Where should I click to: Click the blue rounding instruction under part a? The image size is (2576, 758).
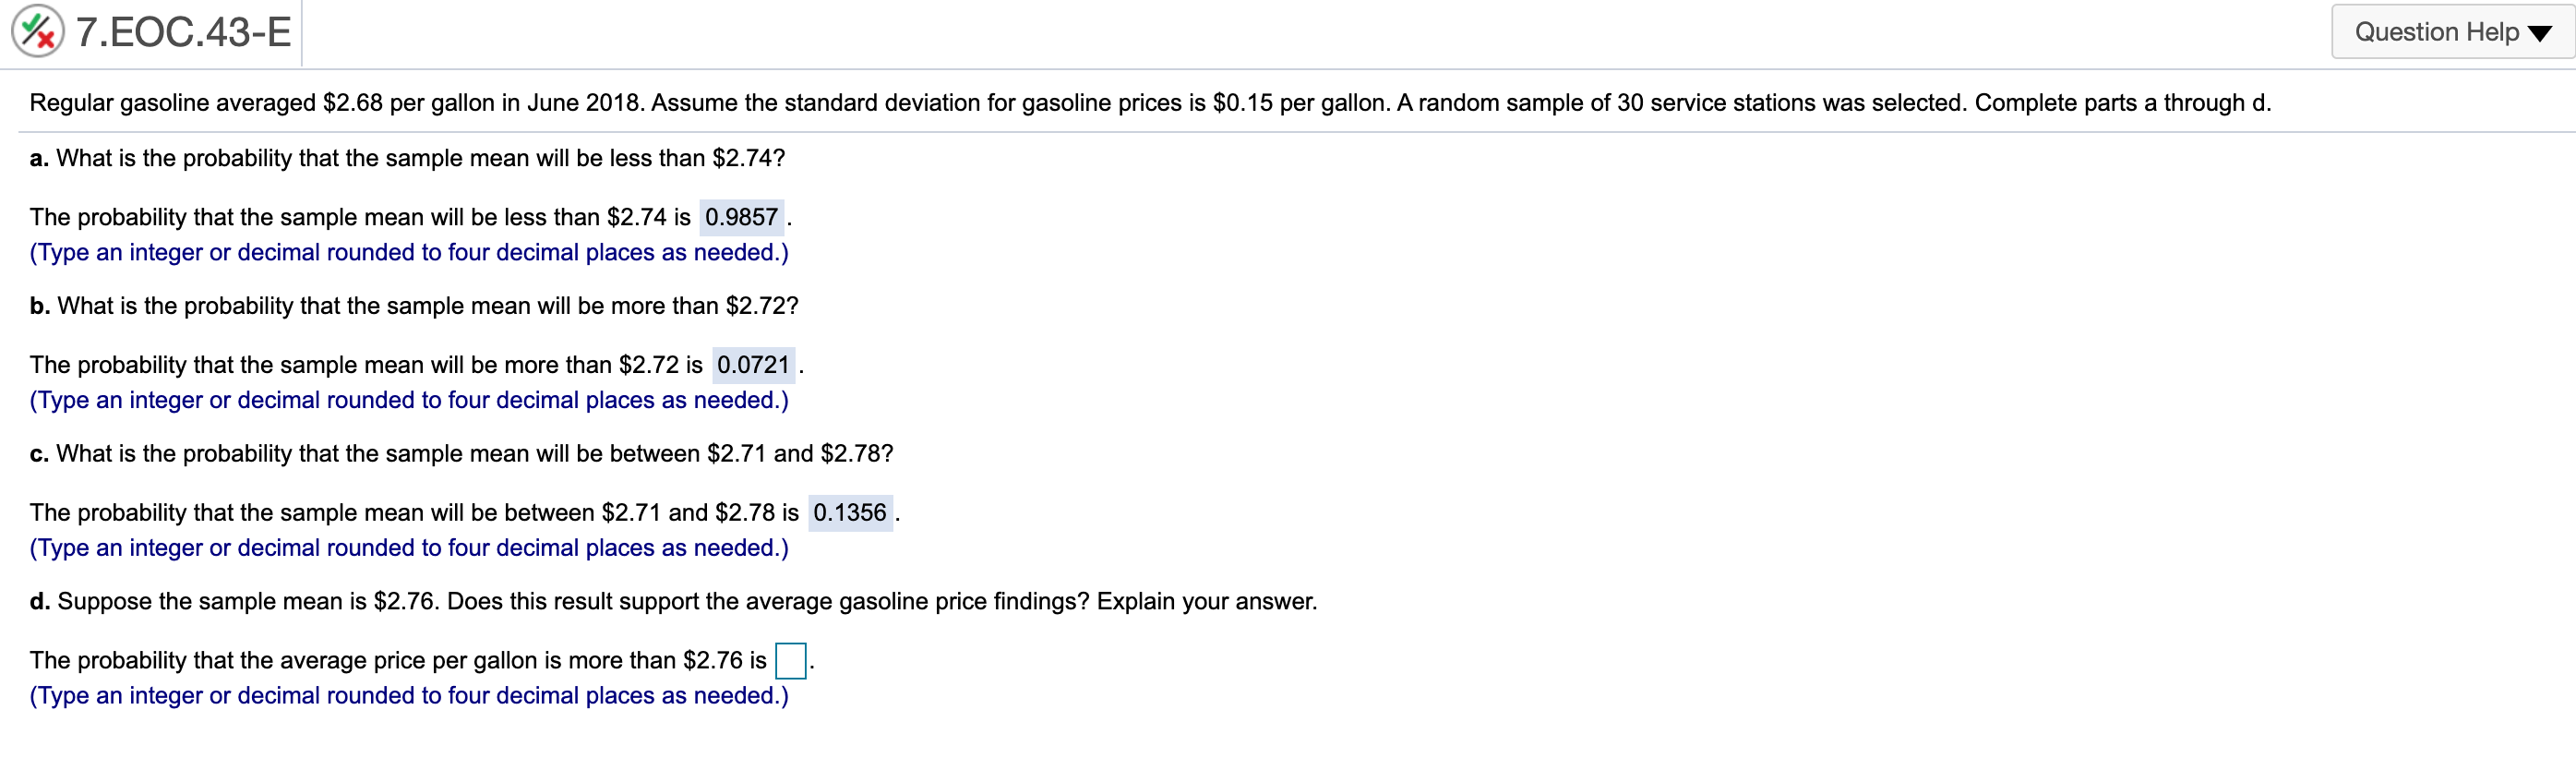tap(408, 253)
